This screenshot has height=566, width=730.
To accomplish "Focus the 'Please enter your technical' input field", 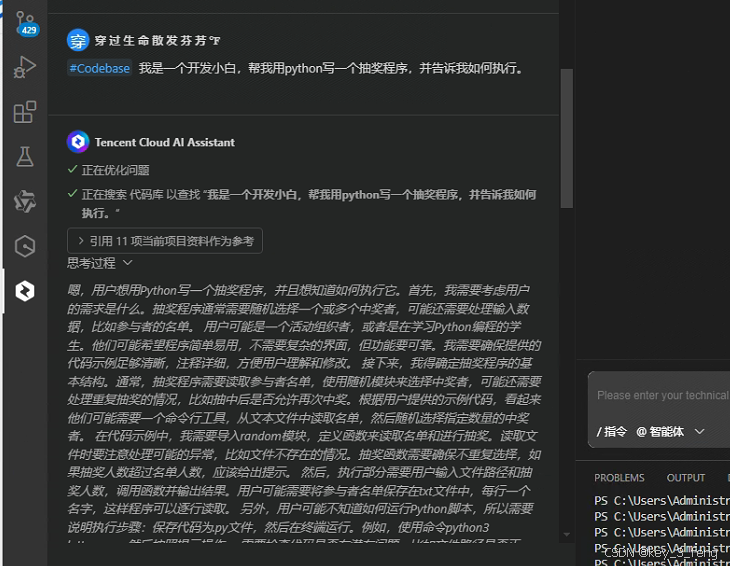I will click(x=662, y=395).
